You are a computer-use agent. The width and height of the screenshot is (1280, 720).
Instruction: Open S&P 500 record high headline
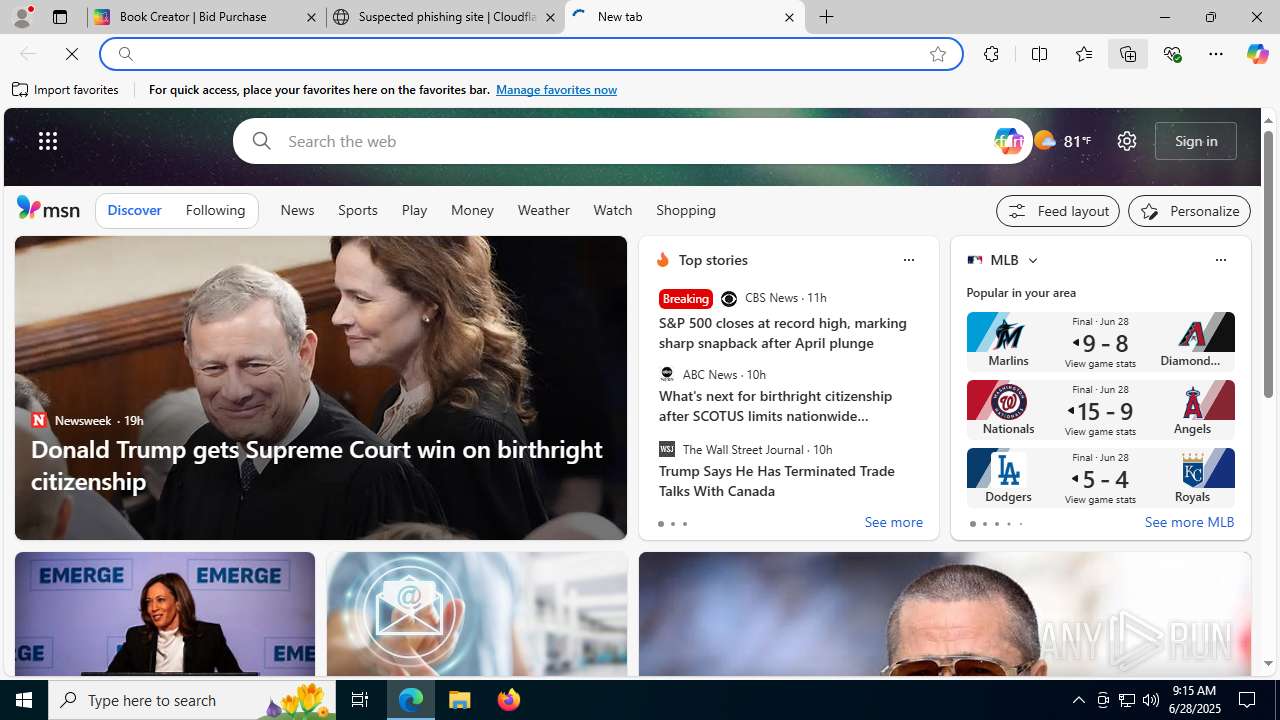click(x=783, y=333)
